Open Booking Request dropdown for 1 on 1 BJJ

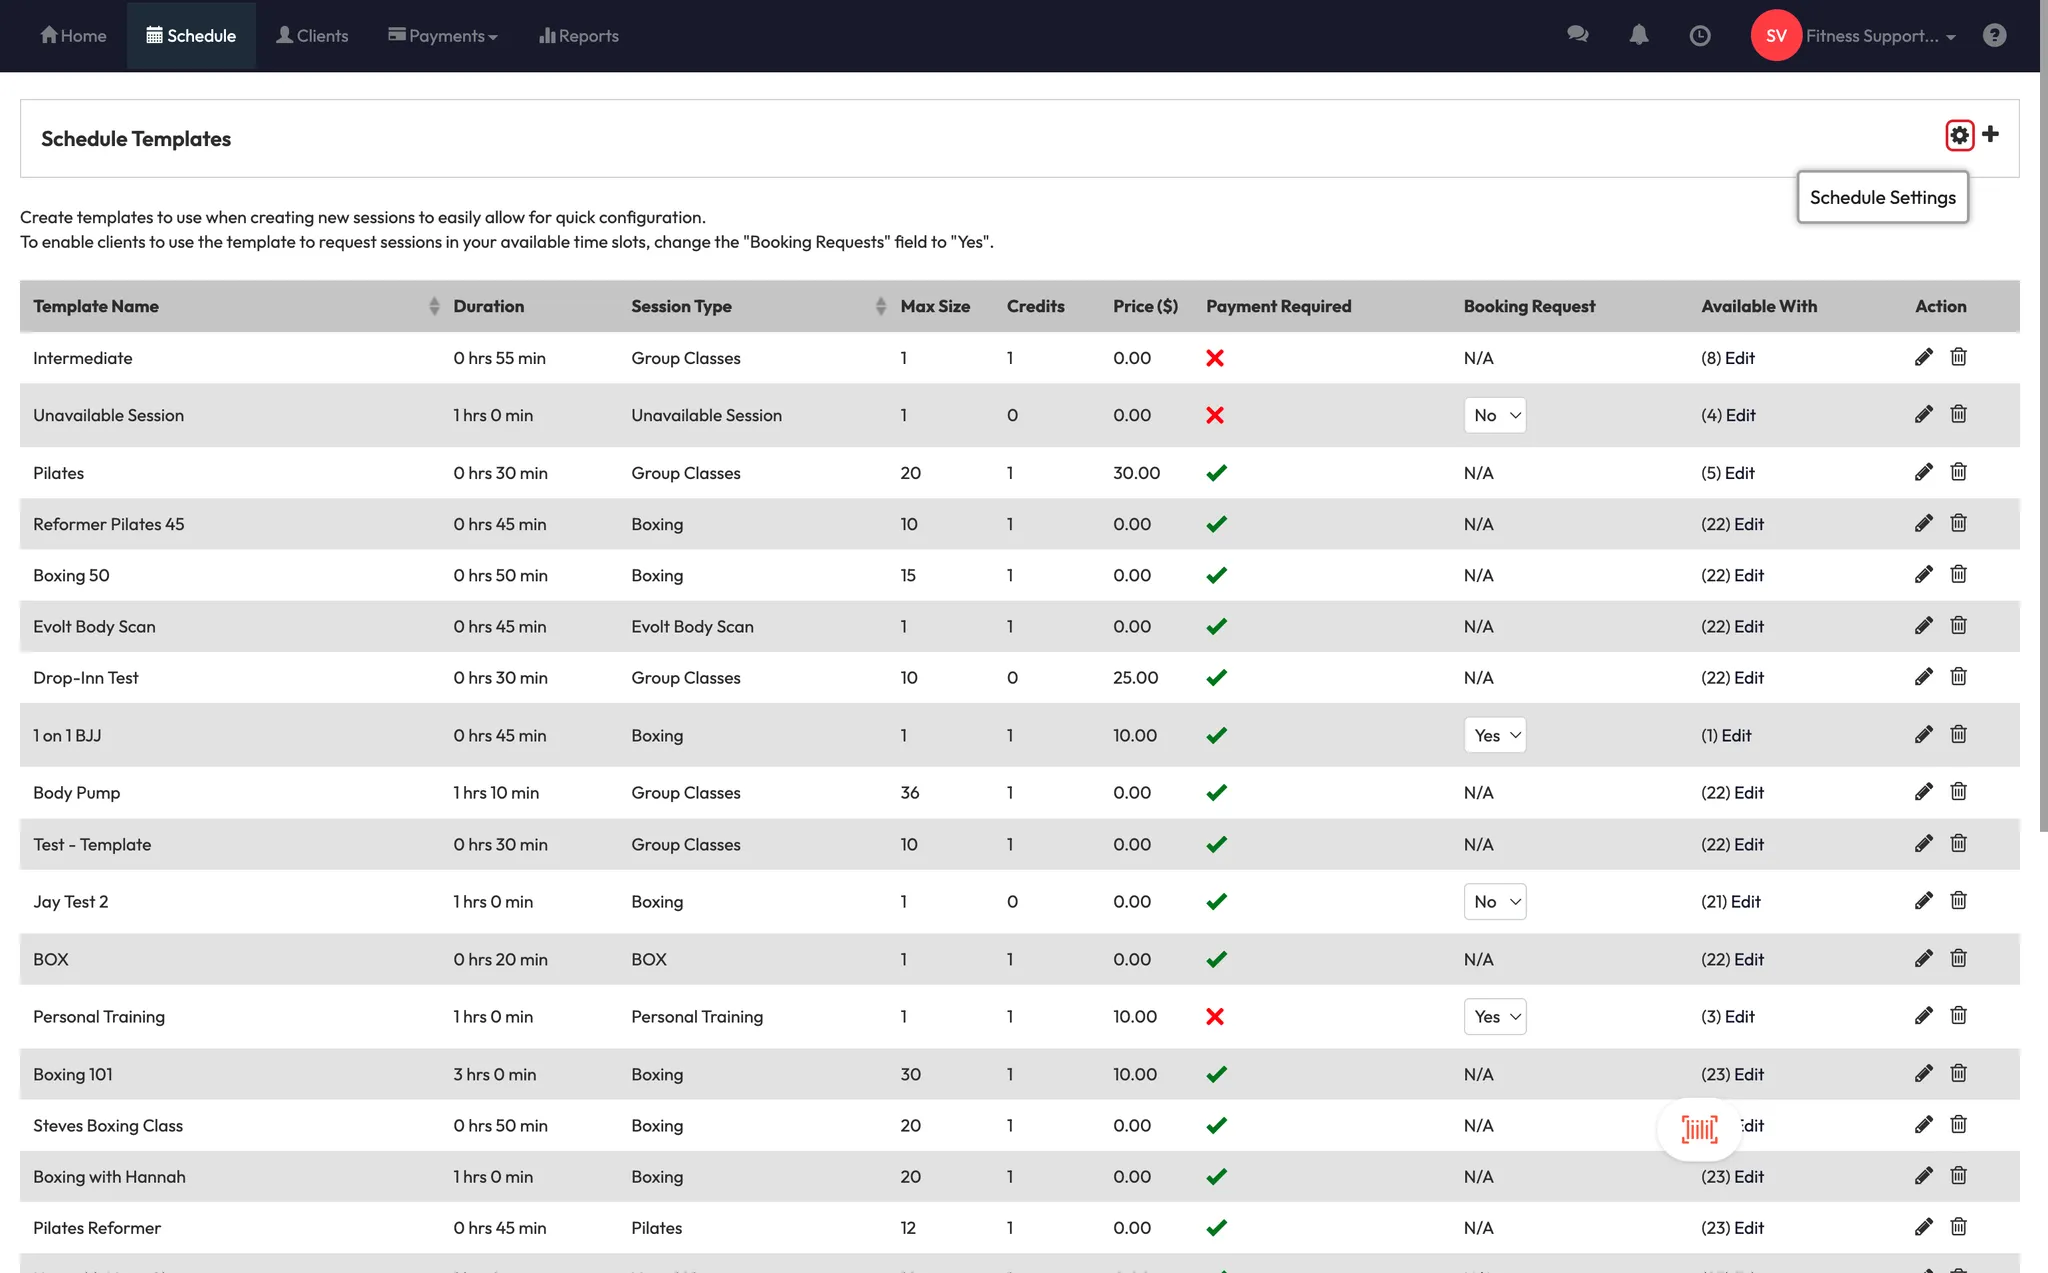[x=1494, y=735]
